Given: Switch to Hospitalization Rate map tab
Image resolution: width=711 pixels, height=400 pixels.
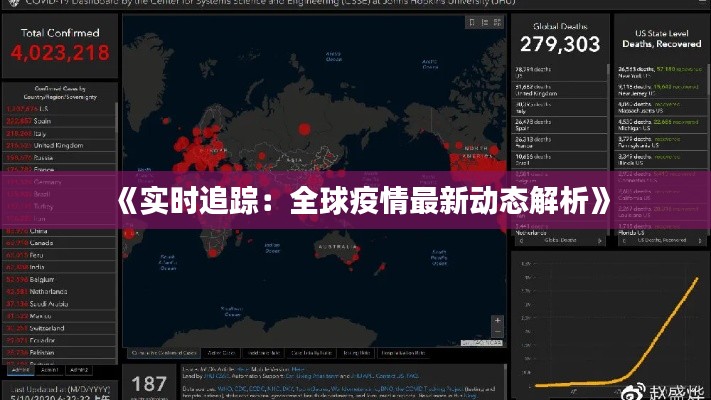Looking at the screenshot, I should click(x=403, y=353).
